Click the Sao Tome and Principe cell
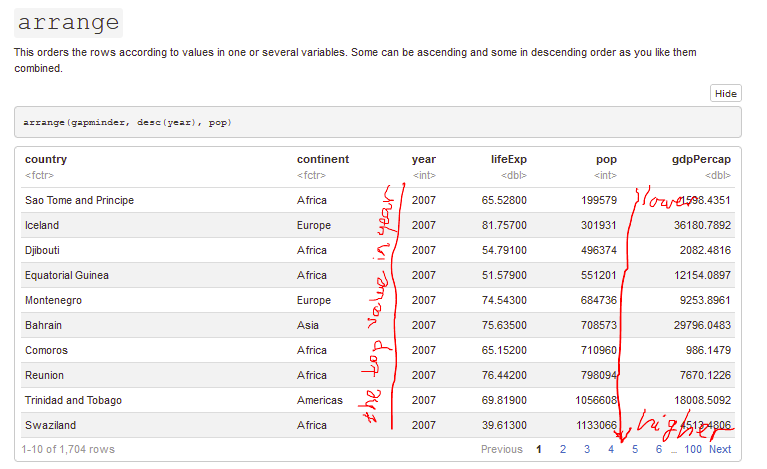 click(79, 200)
